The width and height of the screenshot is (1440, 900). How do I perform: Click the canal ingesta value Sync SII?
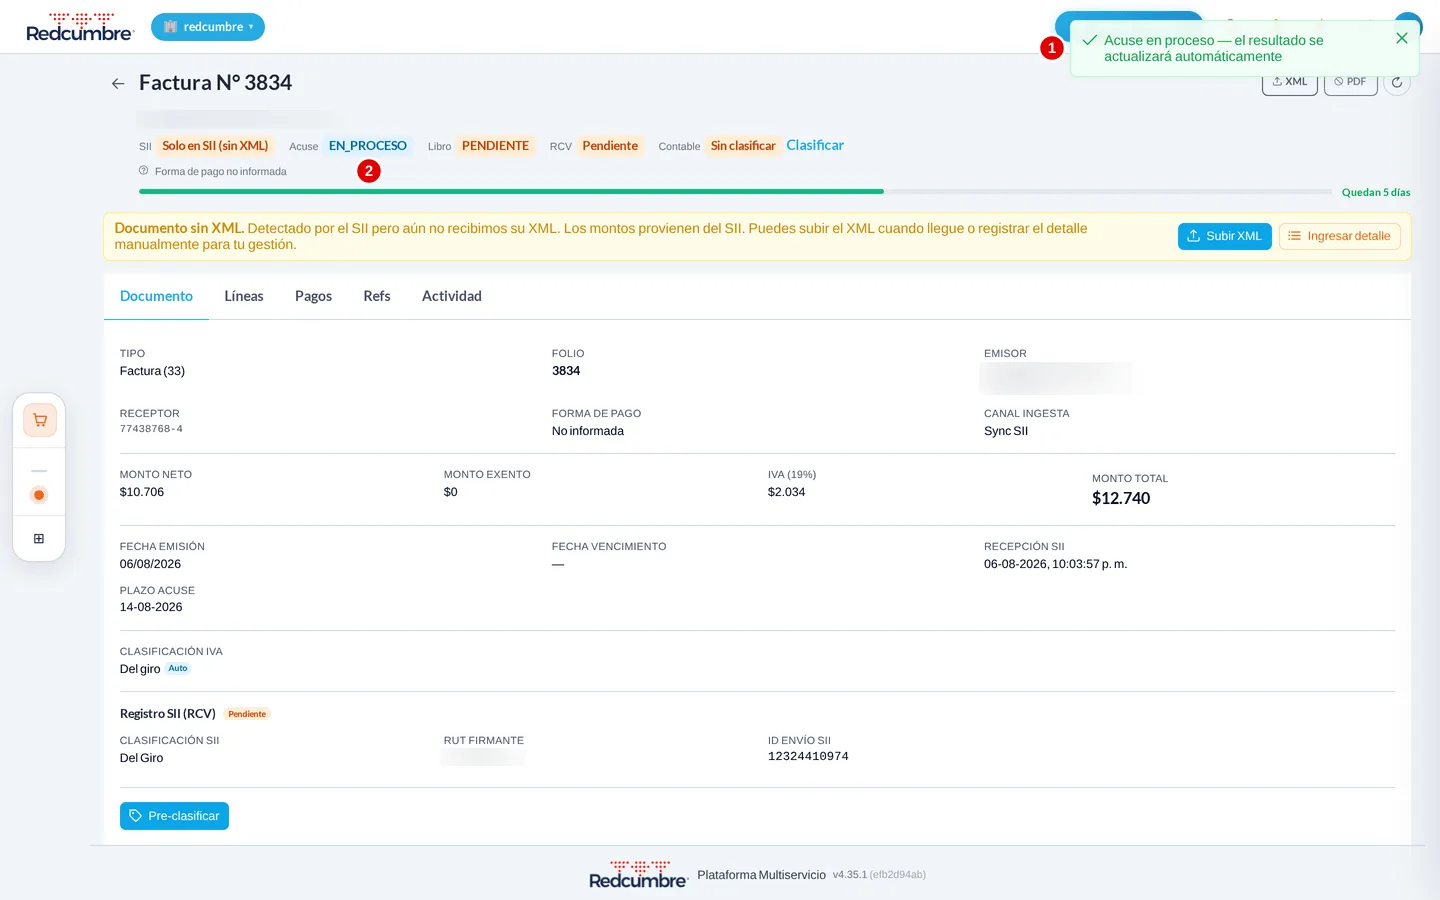[1006, 431]
